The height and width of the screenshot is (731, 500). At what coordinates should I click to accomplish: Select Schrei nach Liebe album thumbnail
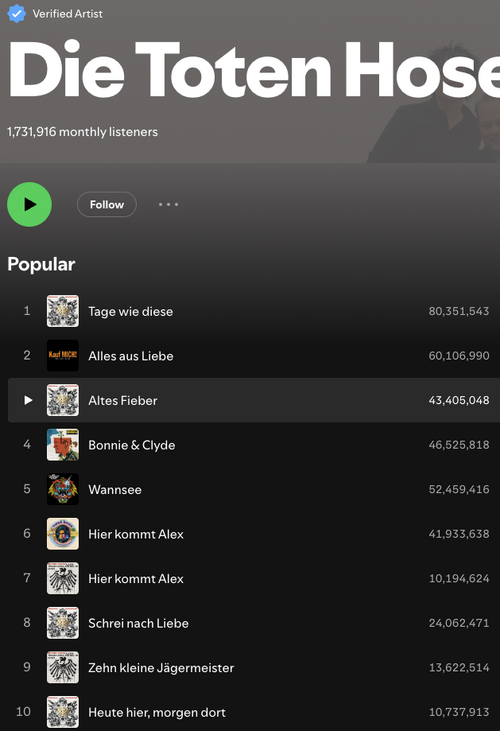click(63, 623)
